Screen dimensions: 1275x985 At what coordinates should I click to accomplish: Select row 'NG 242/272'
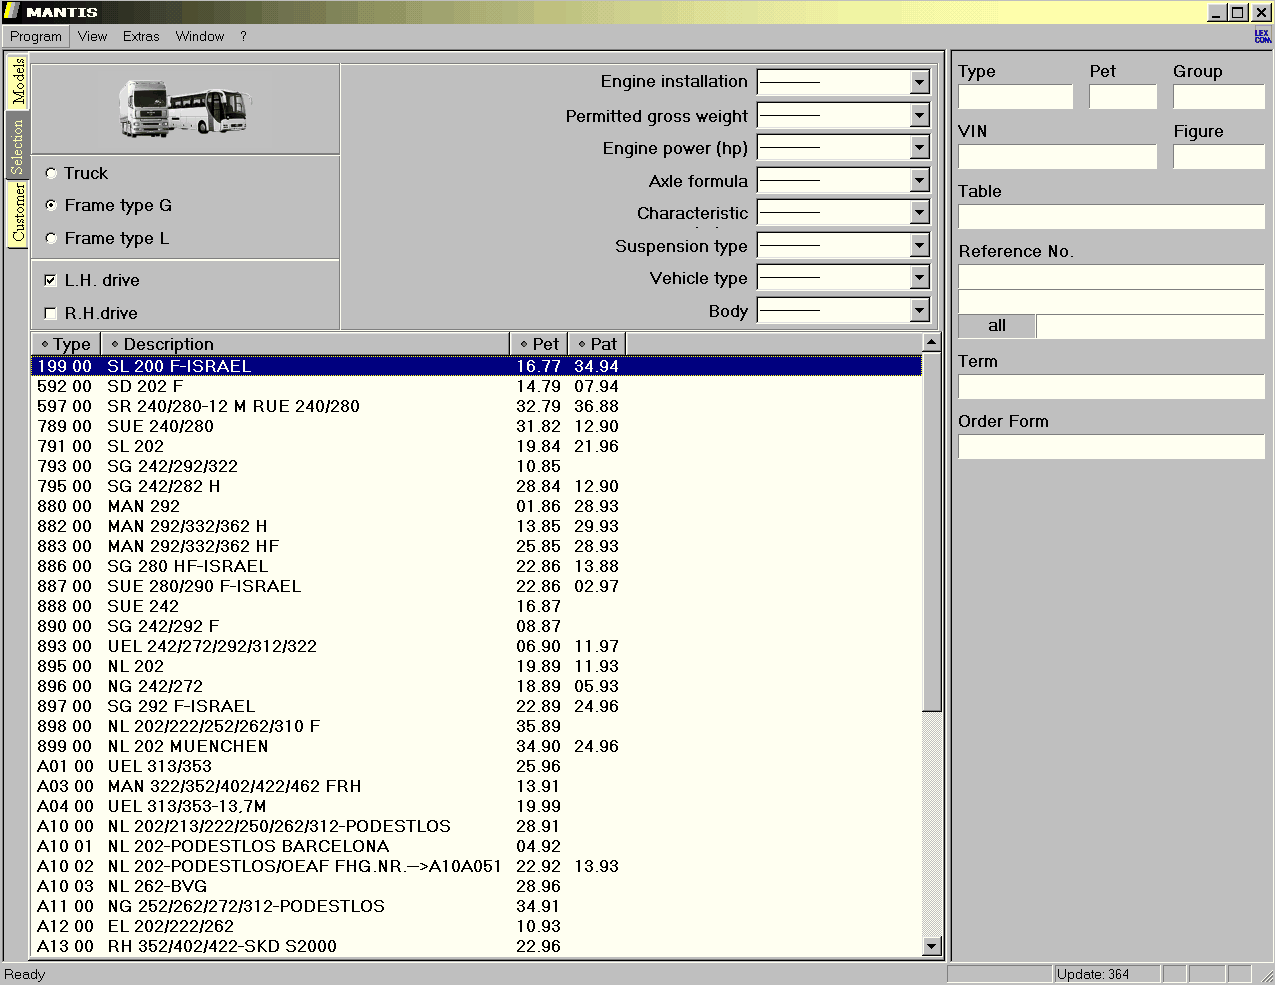[477, 686]
